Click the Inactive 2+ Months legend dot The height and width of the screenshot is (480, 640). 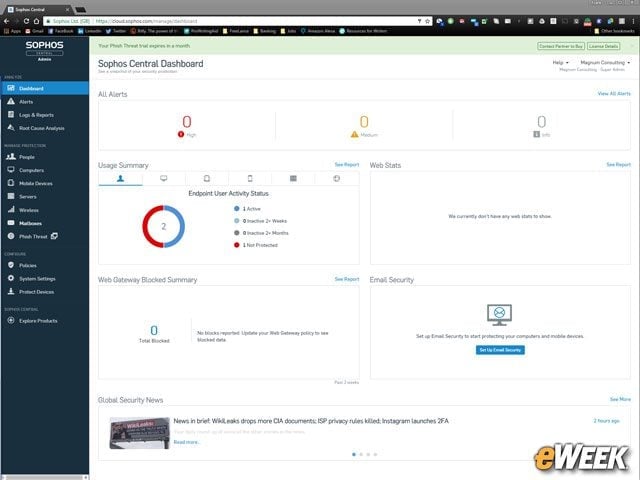pos(237,233)
